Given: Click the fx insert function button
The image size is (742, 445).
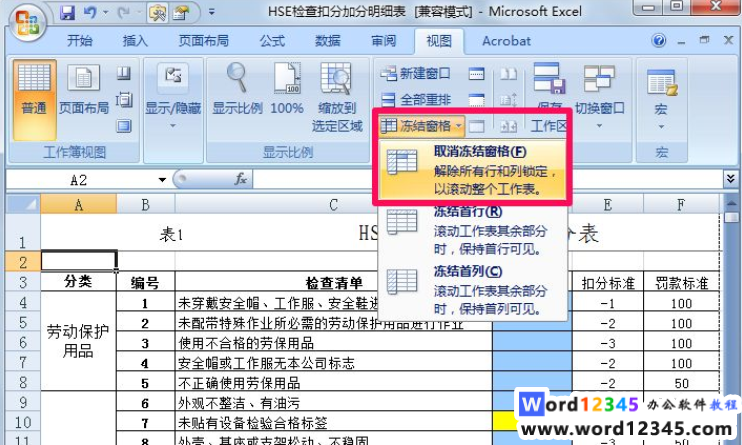Looking at the screenshot, I should 240,179.
